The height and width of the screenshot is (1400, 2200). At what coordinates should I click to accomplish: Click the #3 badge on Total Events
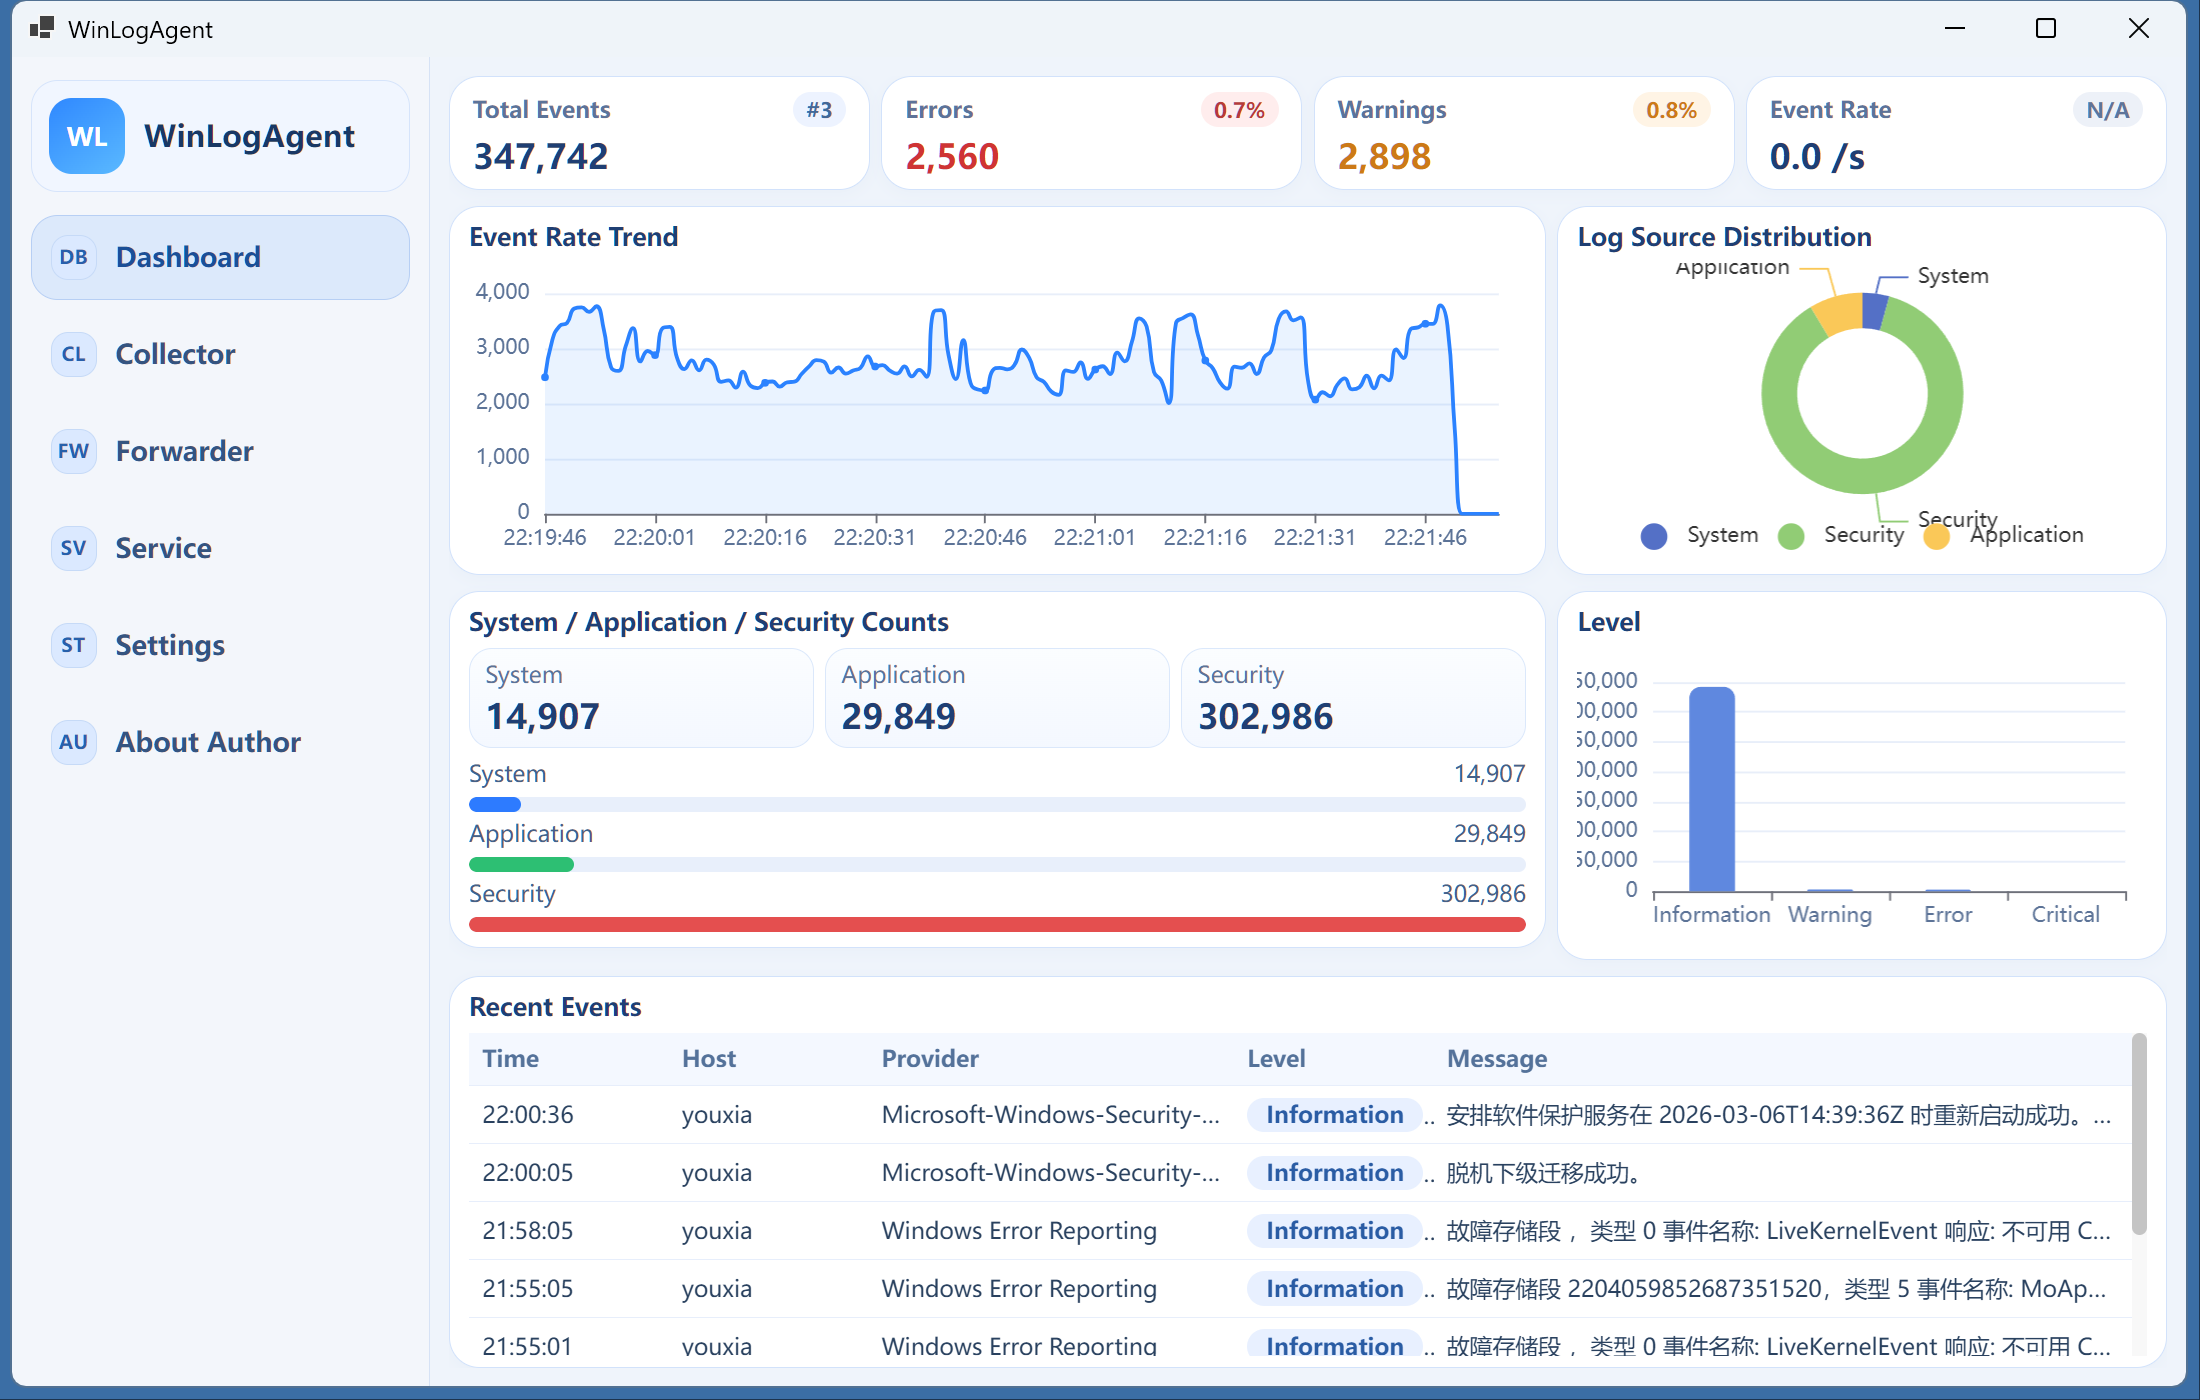(x=819, y=110)
